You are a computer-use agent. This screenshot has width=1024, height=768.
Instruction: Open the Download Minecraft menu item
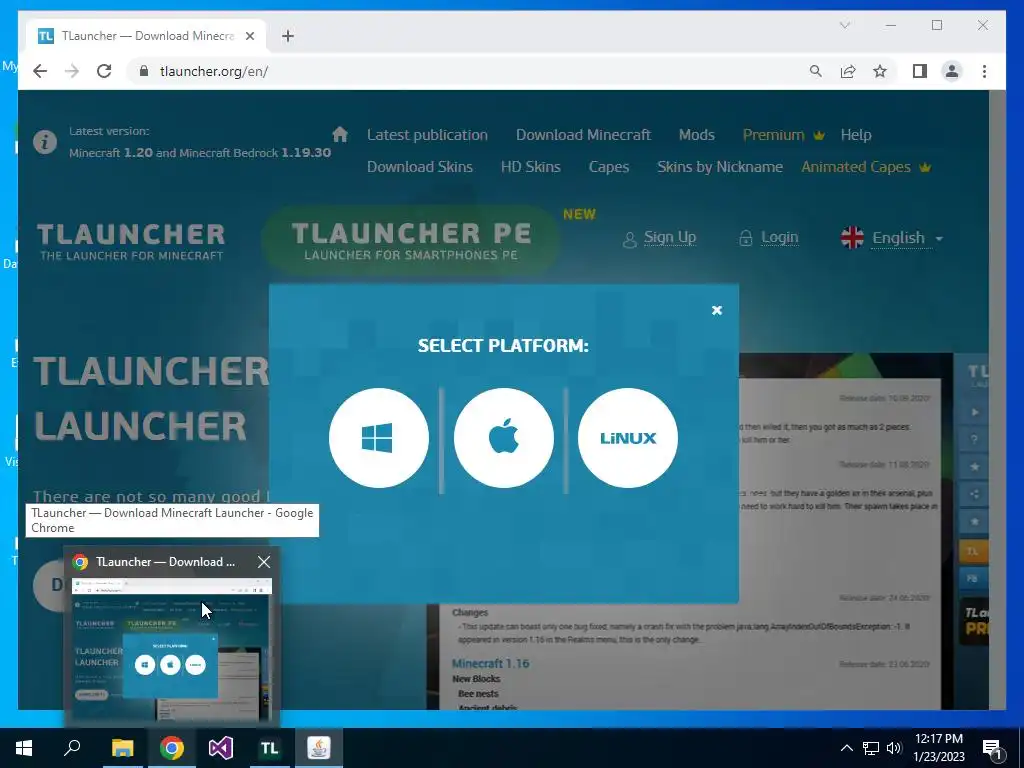pyautogui.click(x=583, y=135)
